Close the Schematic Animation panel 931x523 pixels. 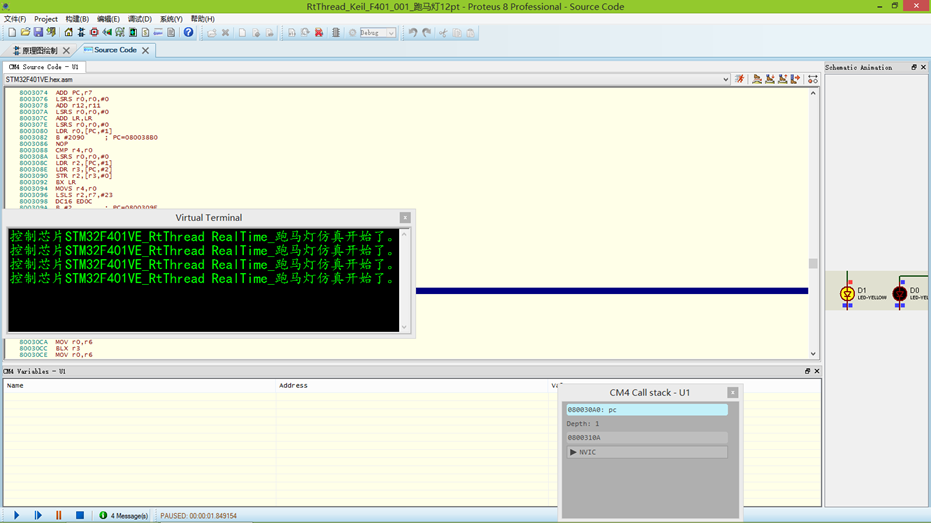(x=923, y=67)
